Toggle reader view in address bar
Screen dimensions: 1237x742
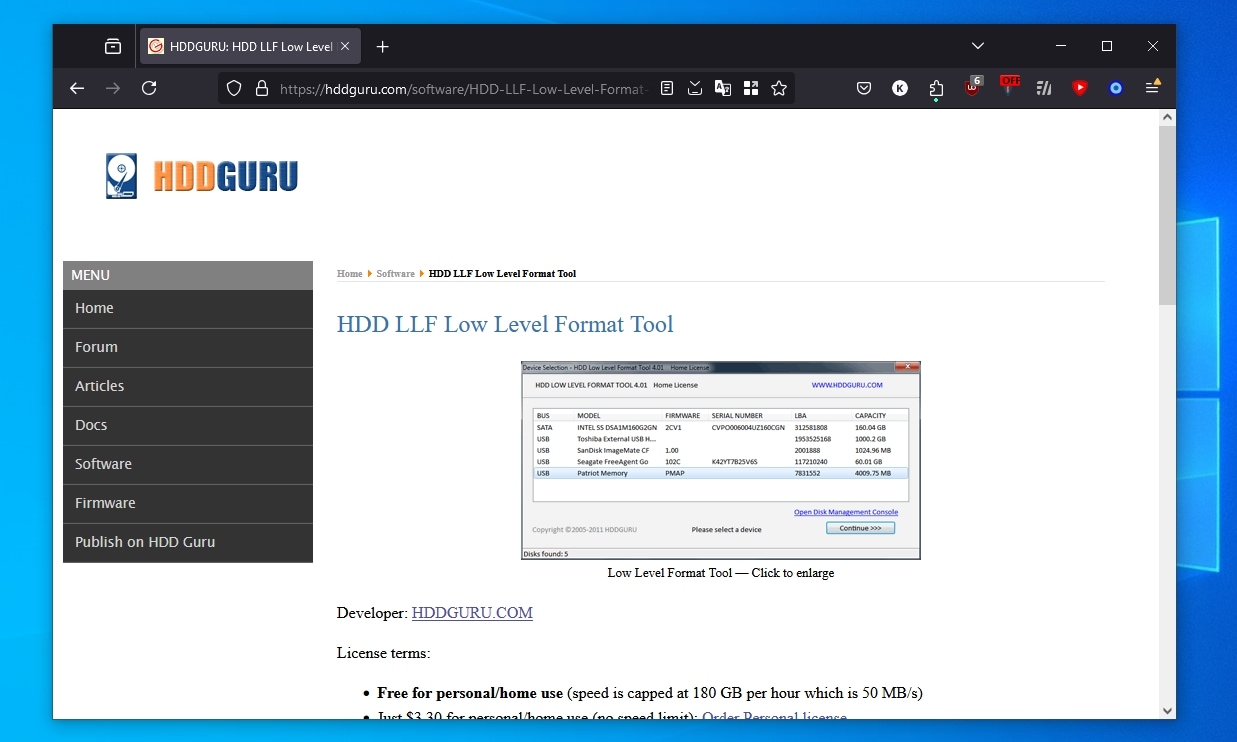[x=667, y=88]
